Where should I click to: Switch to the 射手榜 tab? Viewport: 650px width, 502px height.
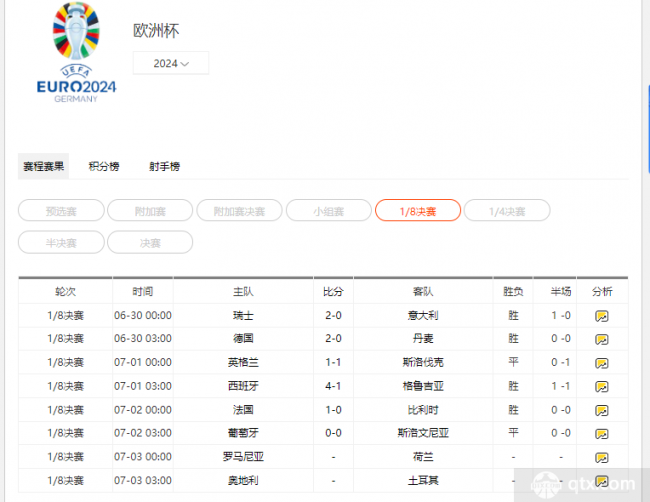click(165, 167)
